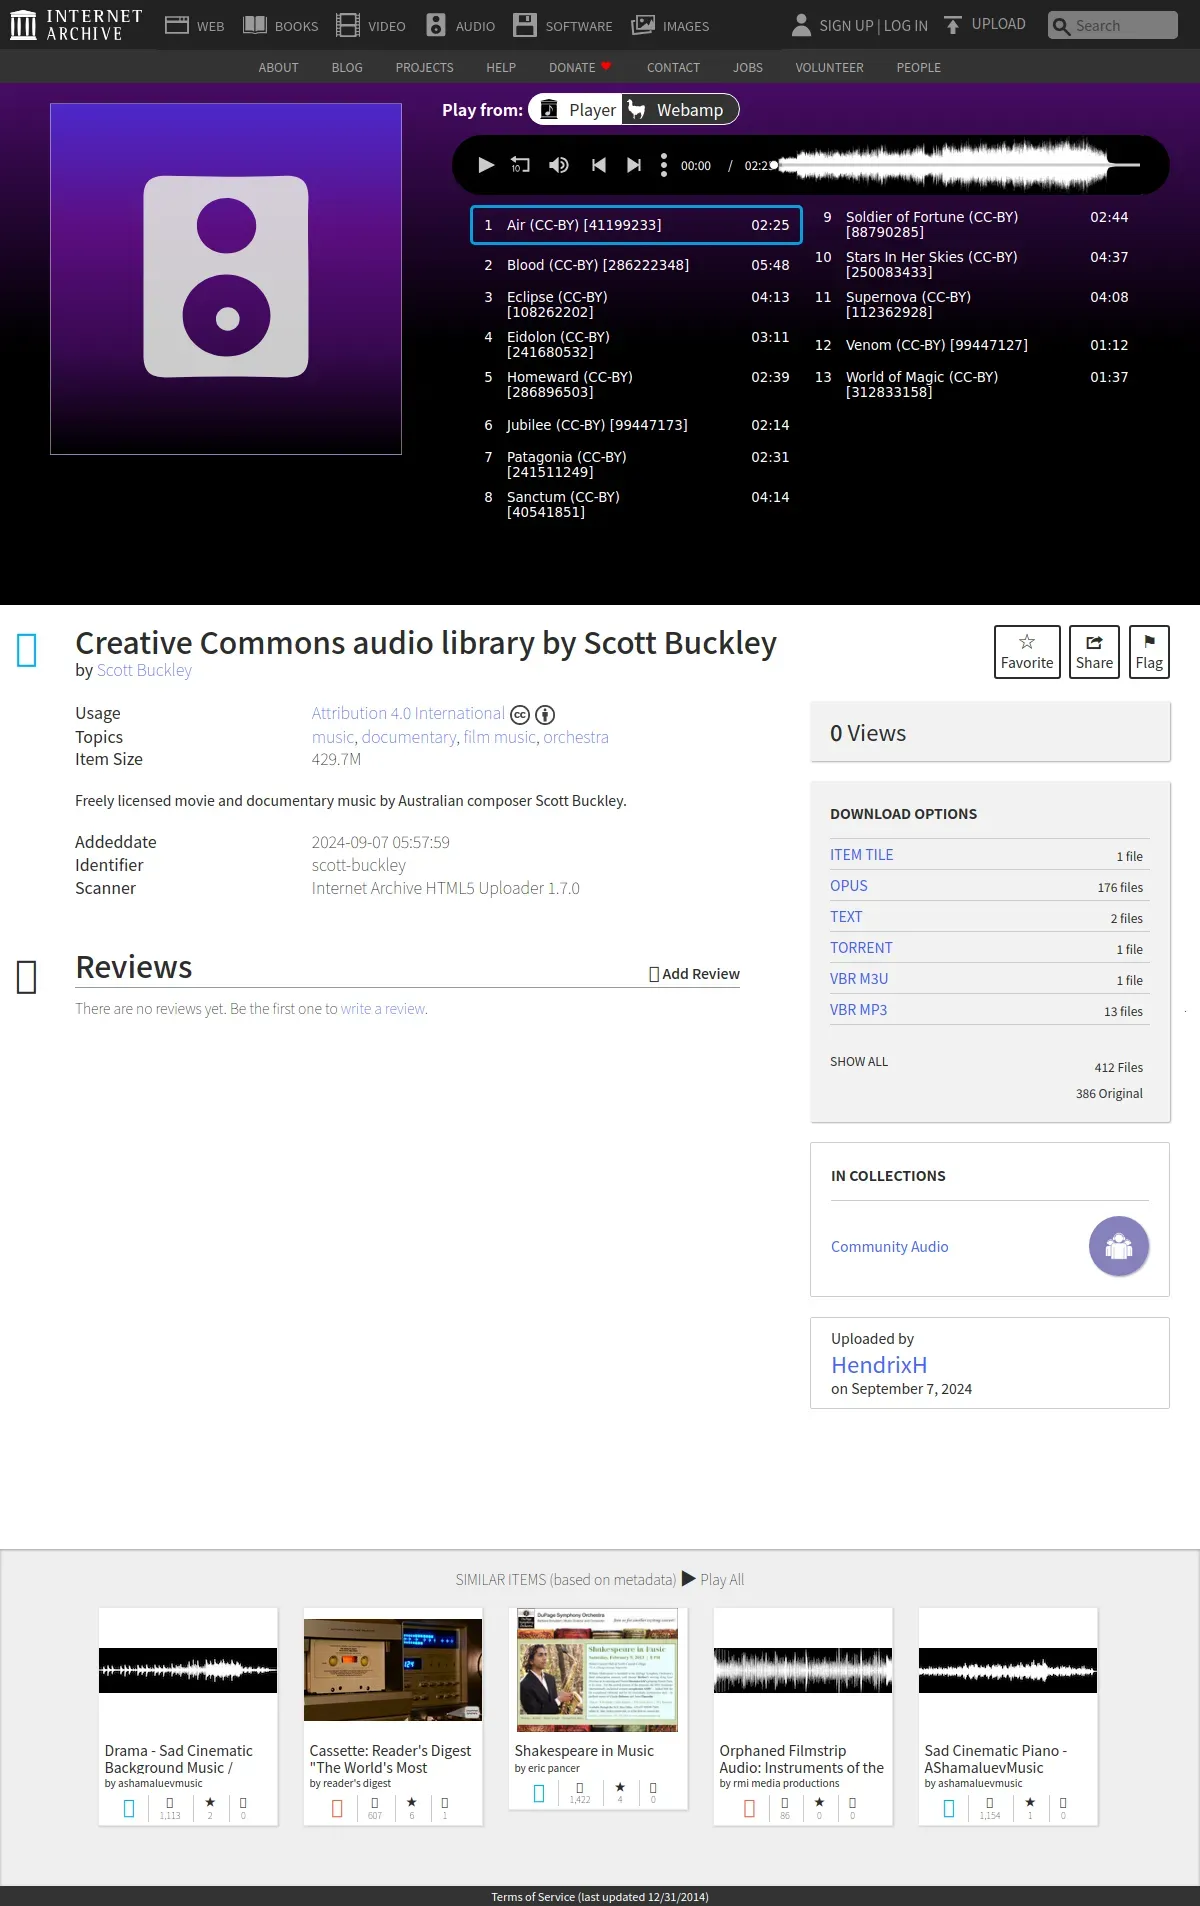Skip to previous track

tap(599, 165)
